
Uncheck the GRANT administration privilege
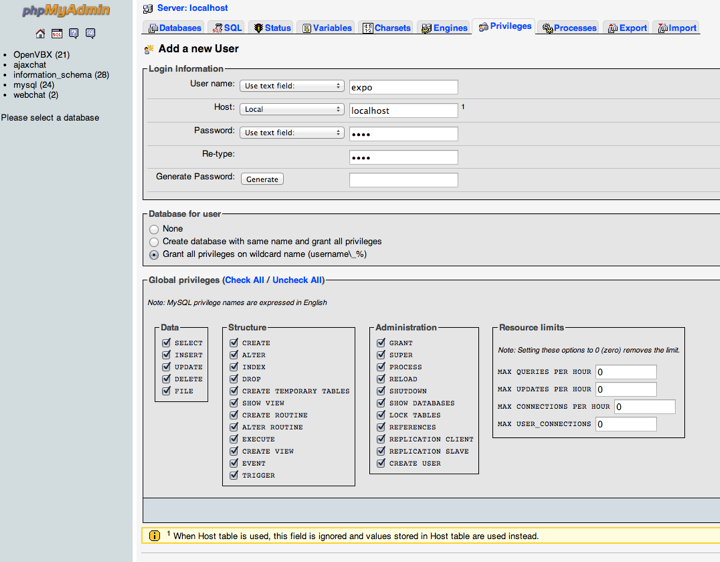(381, 343)
